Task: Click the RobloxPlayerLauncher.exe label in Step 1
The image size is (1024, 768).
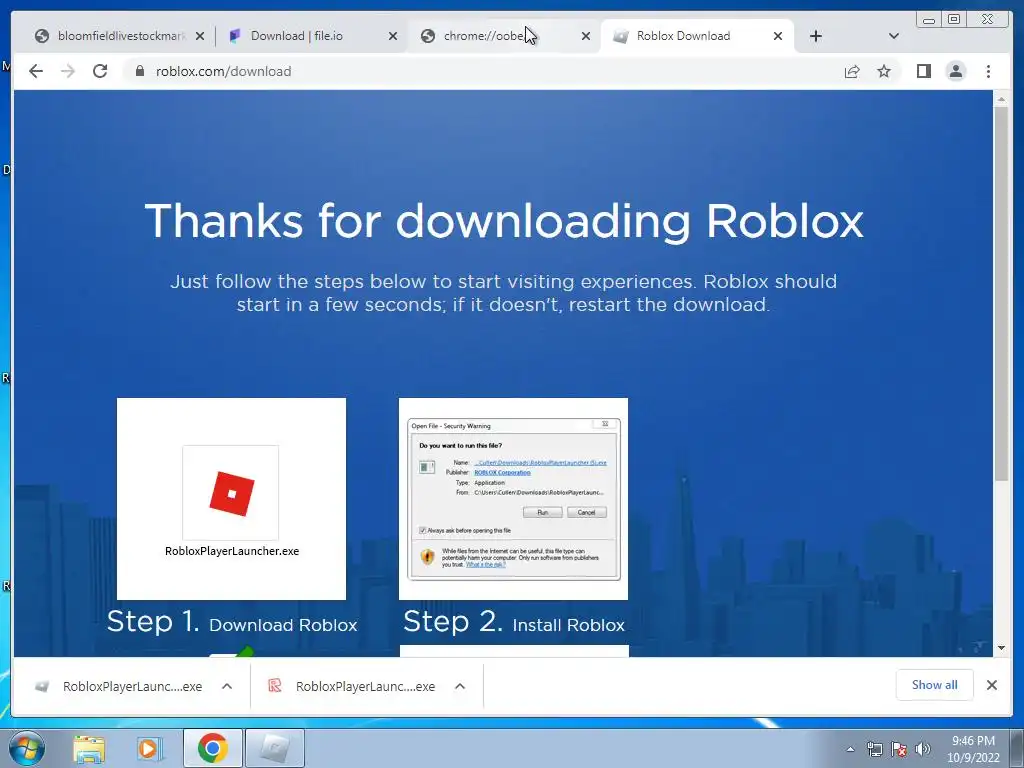Action: [232, 551]
